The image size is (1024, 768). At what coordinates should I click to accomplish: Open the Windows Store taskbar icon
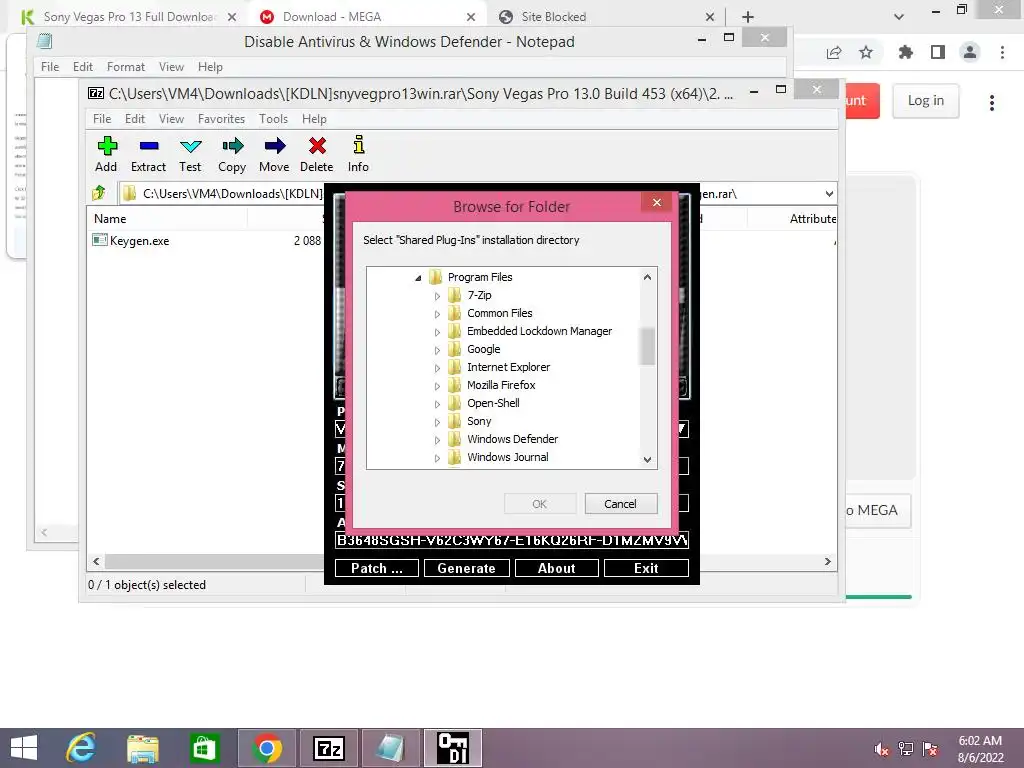coord(204,748)
